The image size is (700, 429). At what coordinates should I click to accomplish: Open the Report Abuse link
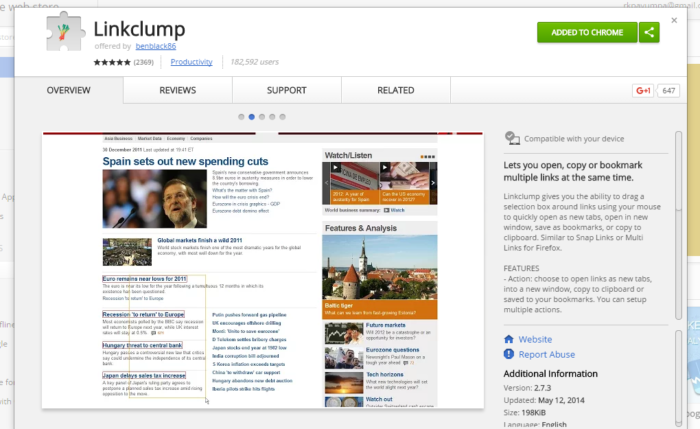click(546, 354)
